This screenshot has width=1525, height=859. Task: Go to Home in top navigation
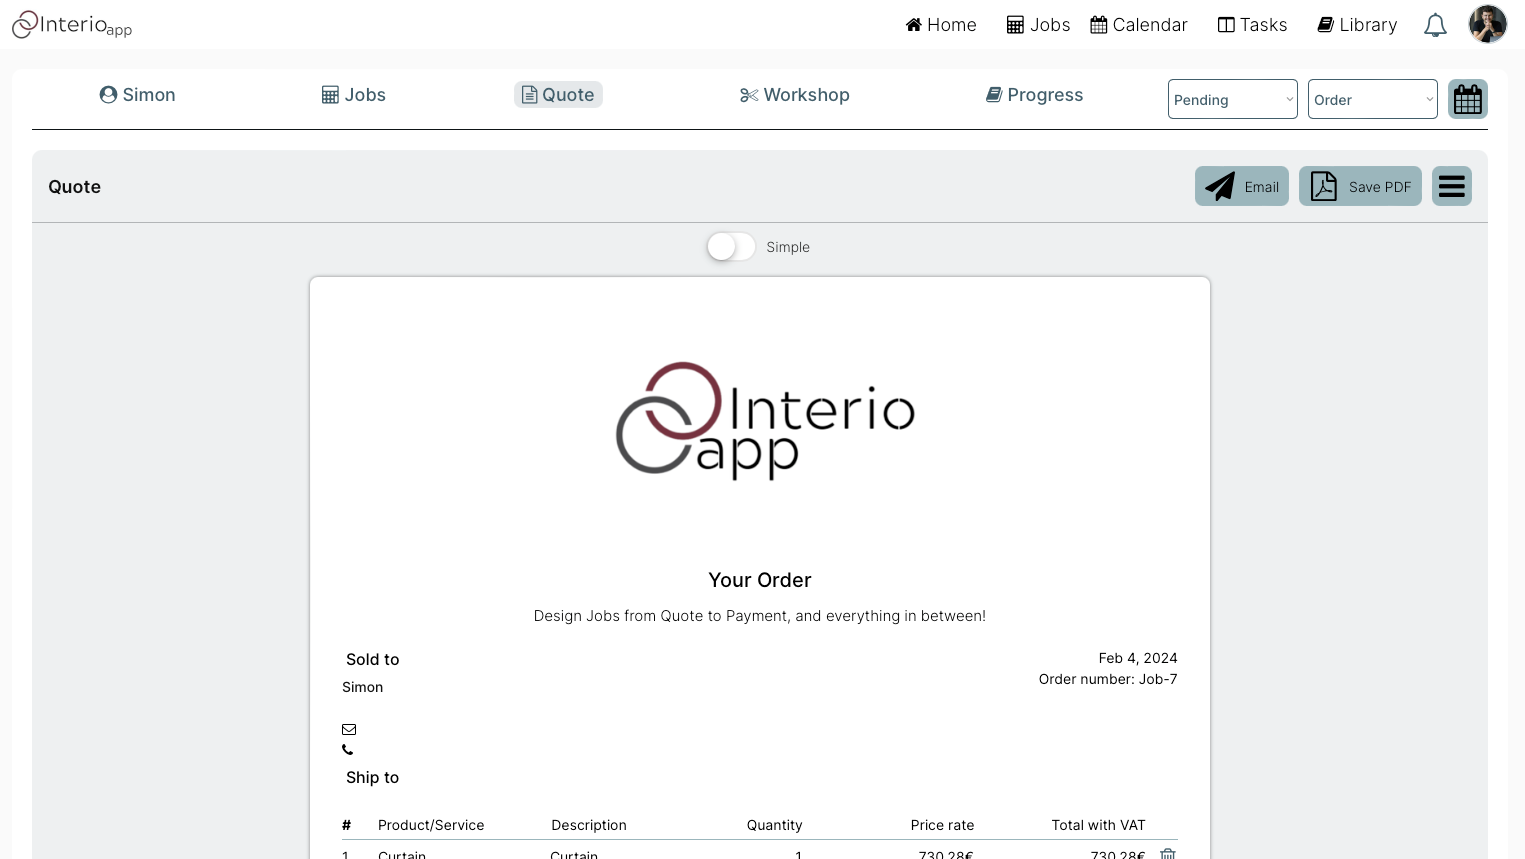click(x=941, y=25)
